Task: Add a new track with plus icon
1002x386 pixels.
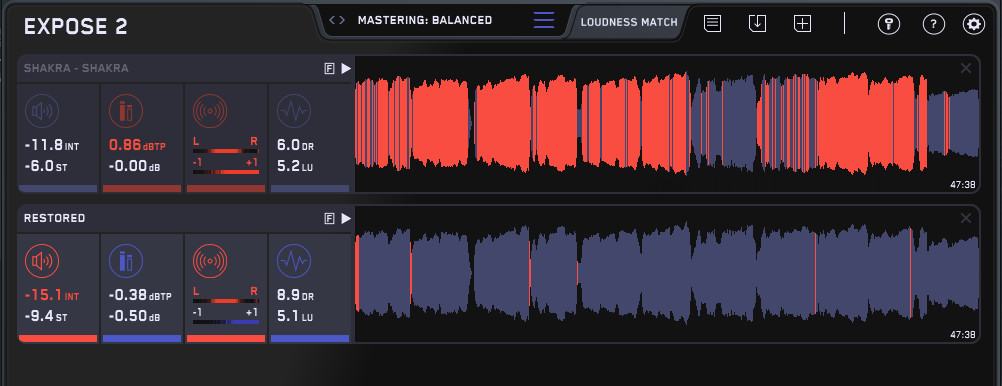Action: (802, 24)
